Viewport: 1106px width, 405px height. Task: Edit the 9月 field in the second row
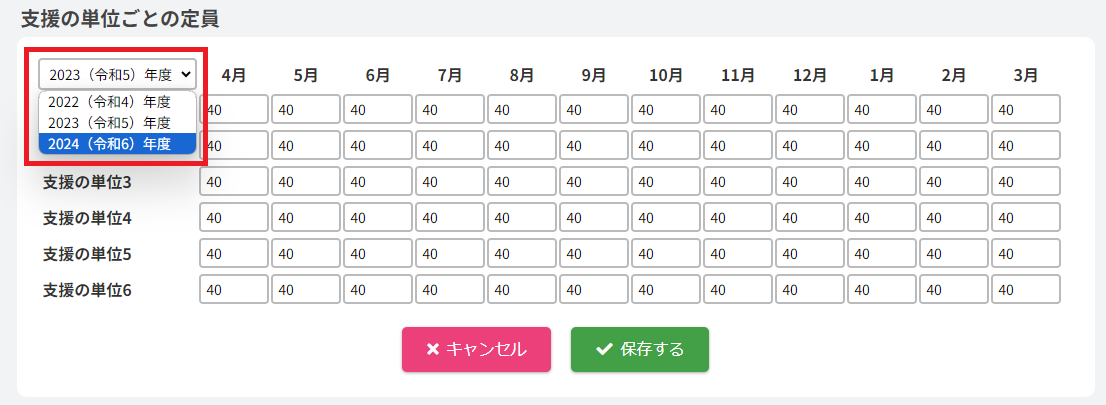594,145
